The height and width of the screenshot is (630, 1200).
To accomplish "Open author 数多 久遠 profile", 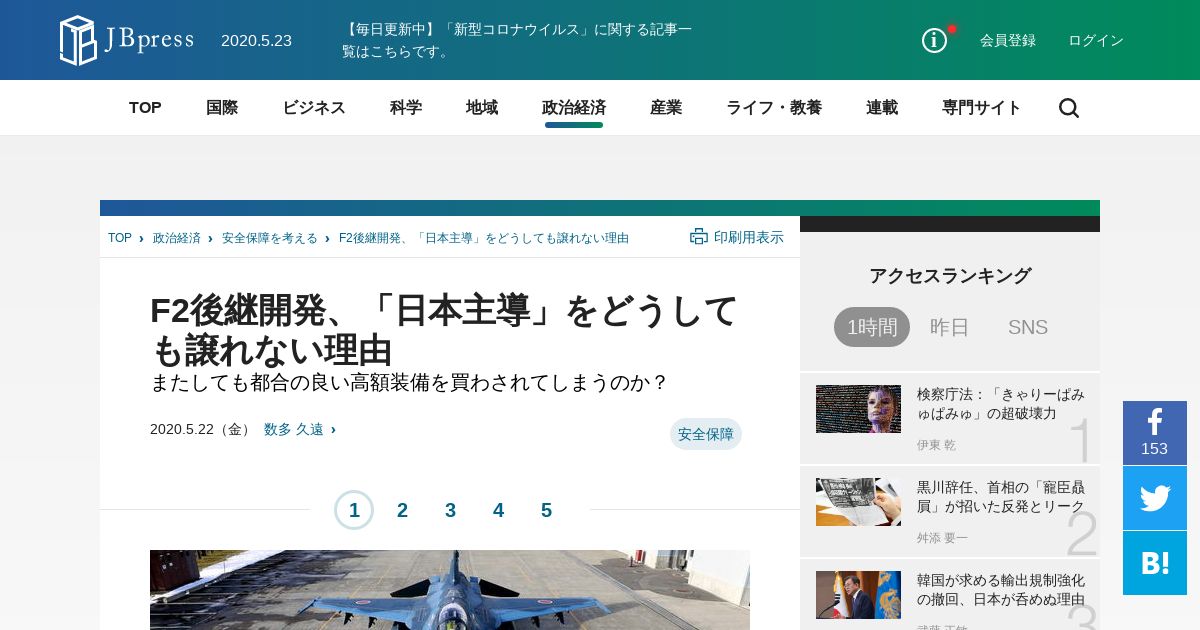I will coord(294,429).
